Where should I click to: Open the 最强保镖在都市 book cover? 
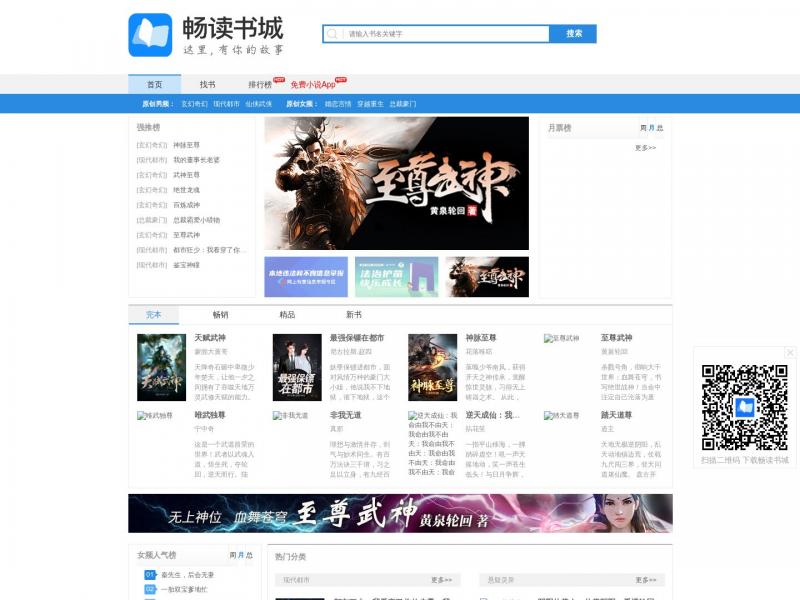[297, 367]
